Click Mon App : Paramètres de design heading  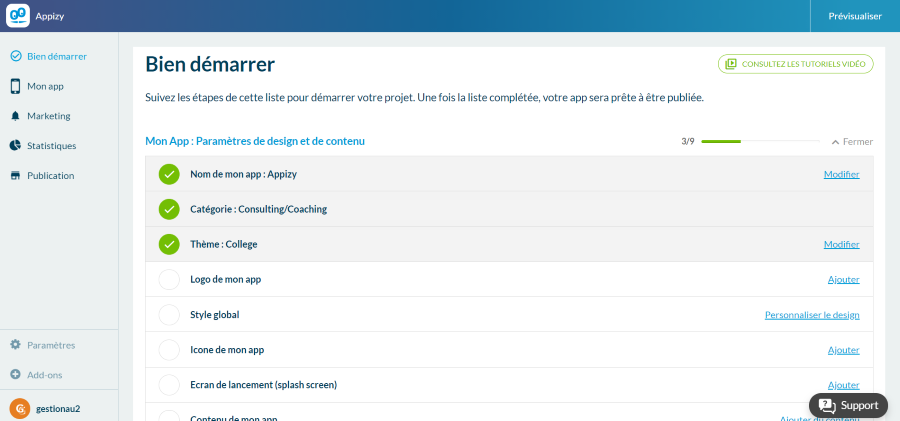coord(255,141)
